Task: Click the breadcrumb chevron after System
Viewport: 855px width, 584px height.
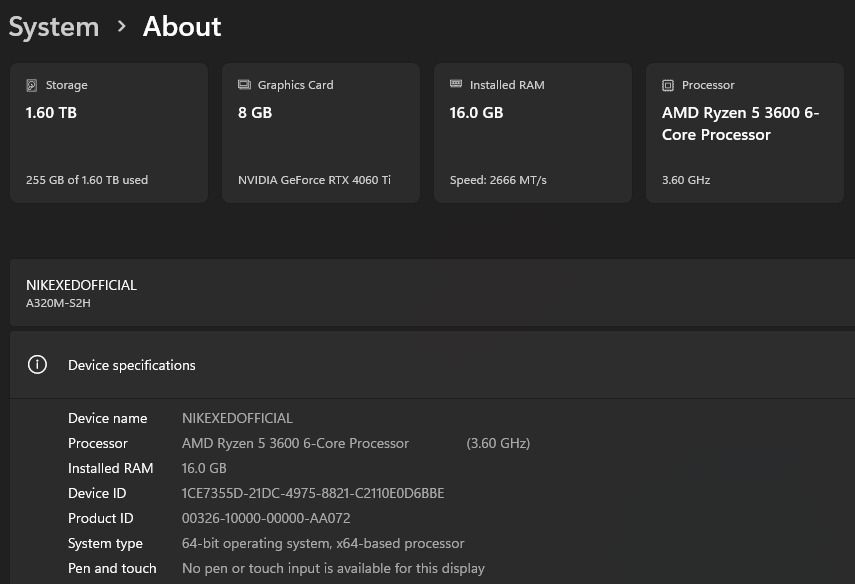Action: click(x=122, y=26)
